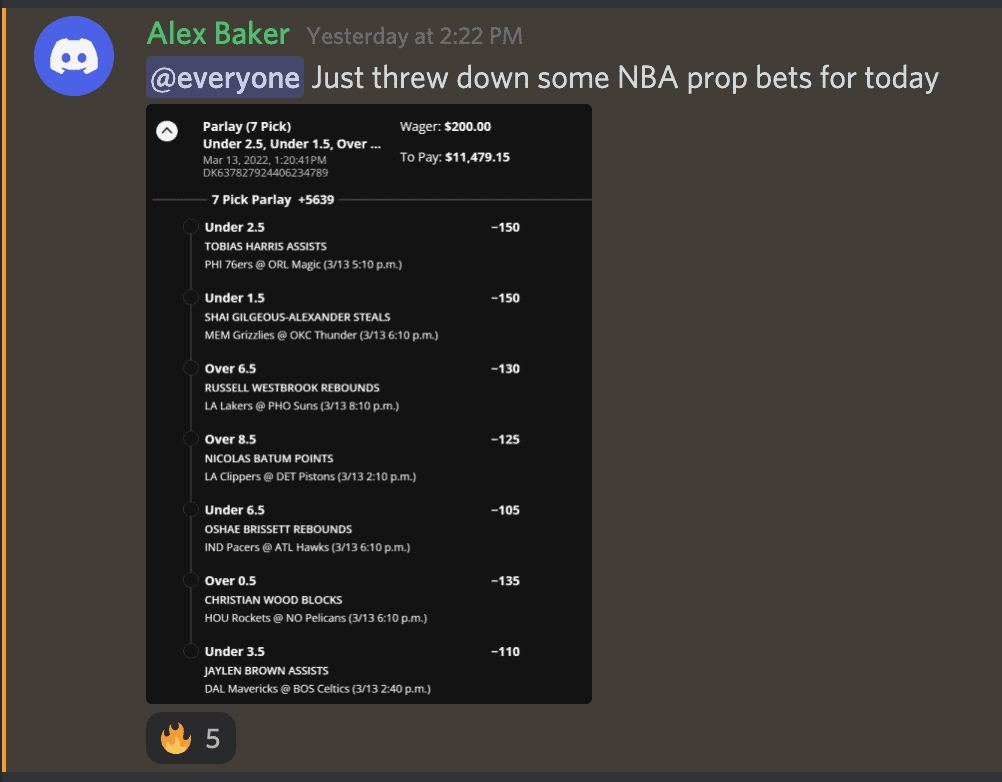
Task: Click the circle marker beside Under 6.5 Brissett rebounds
Action: [x=190, y=509]
